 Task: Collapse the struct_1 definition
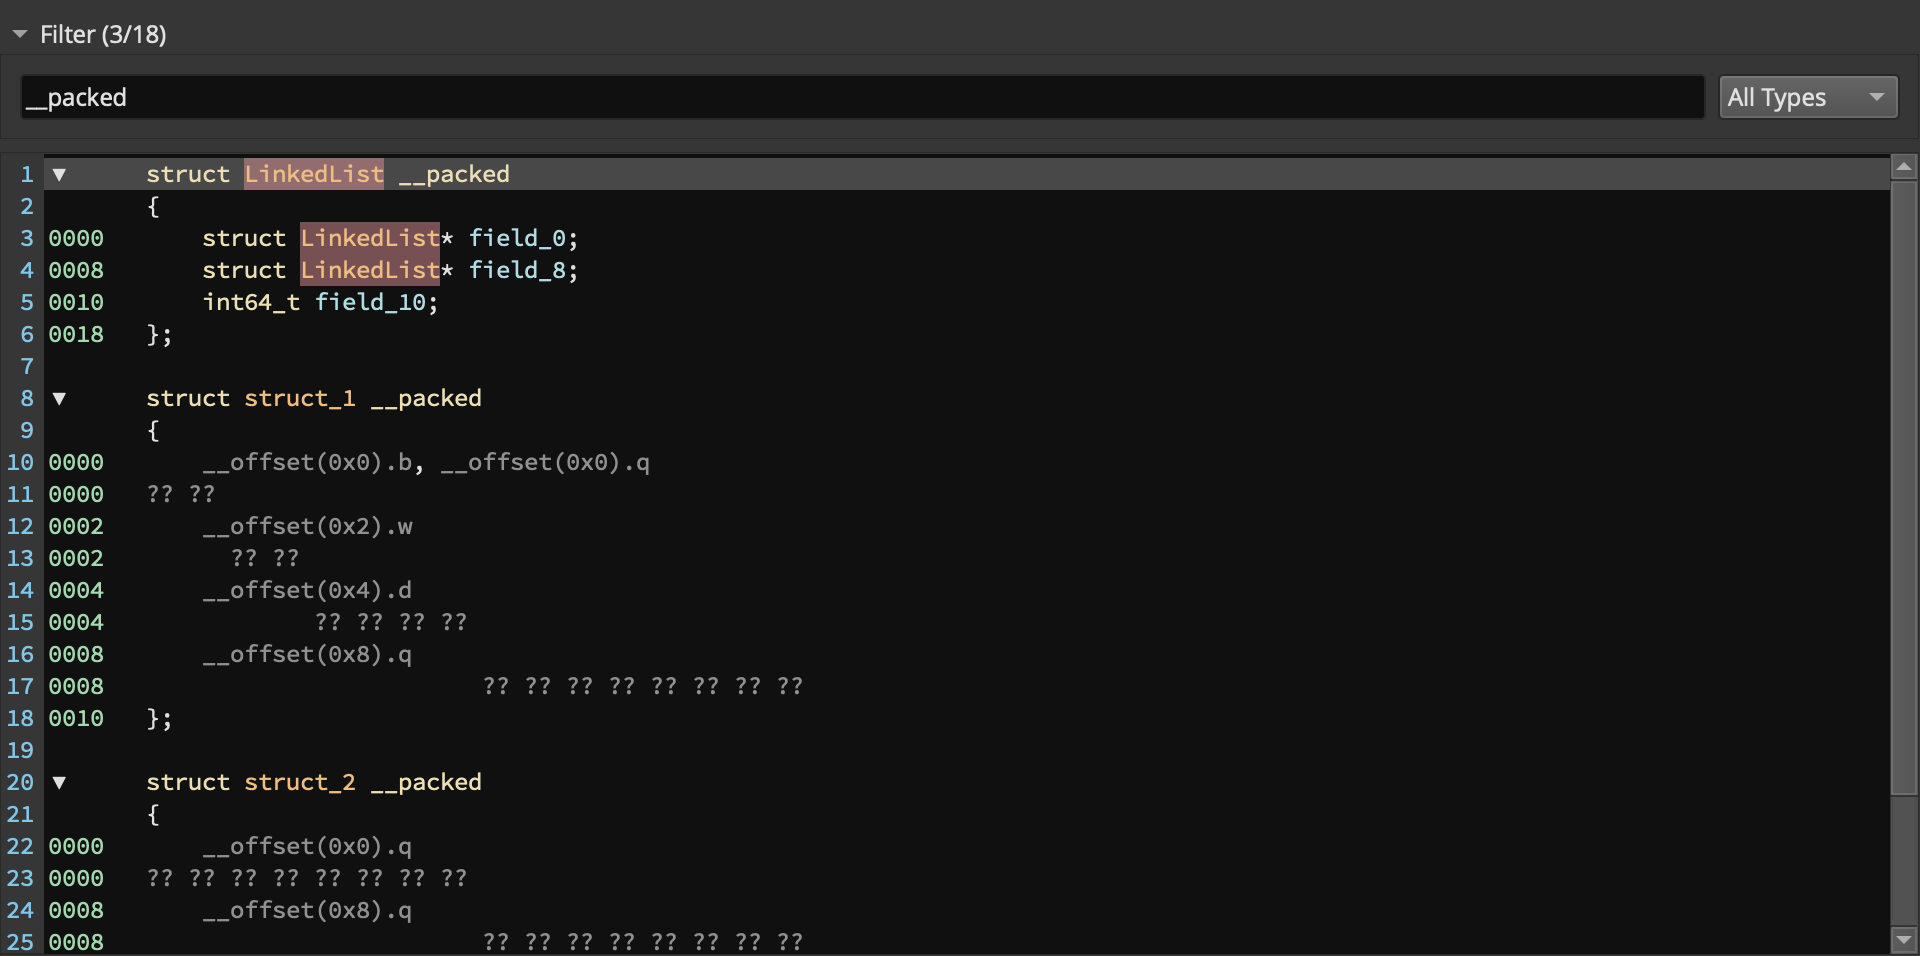tap(57, 398)
